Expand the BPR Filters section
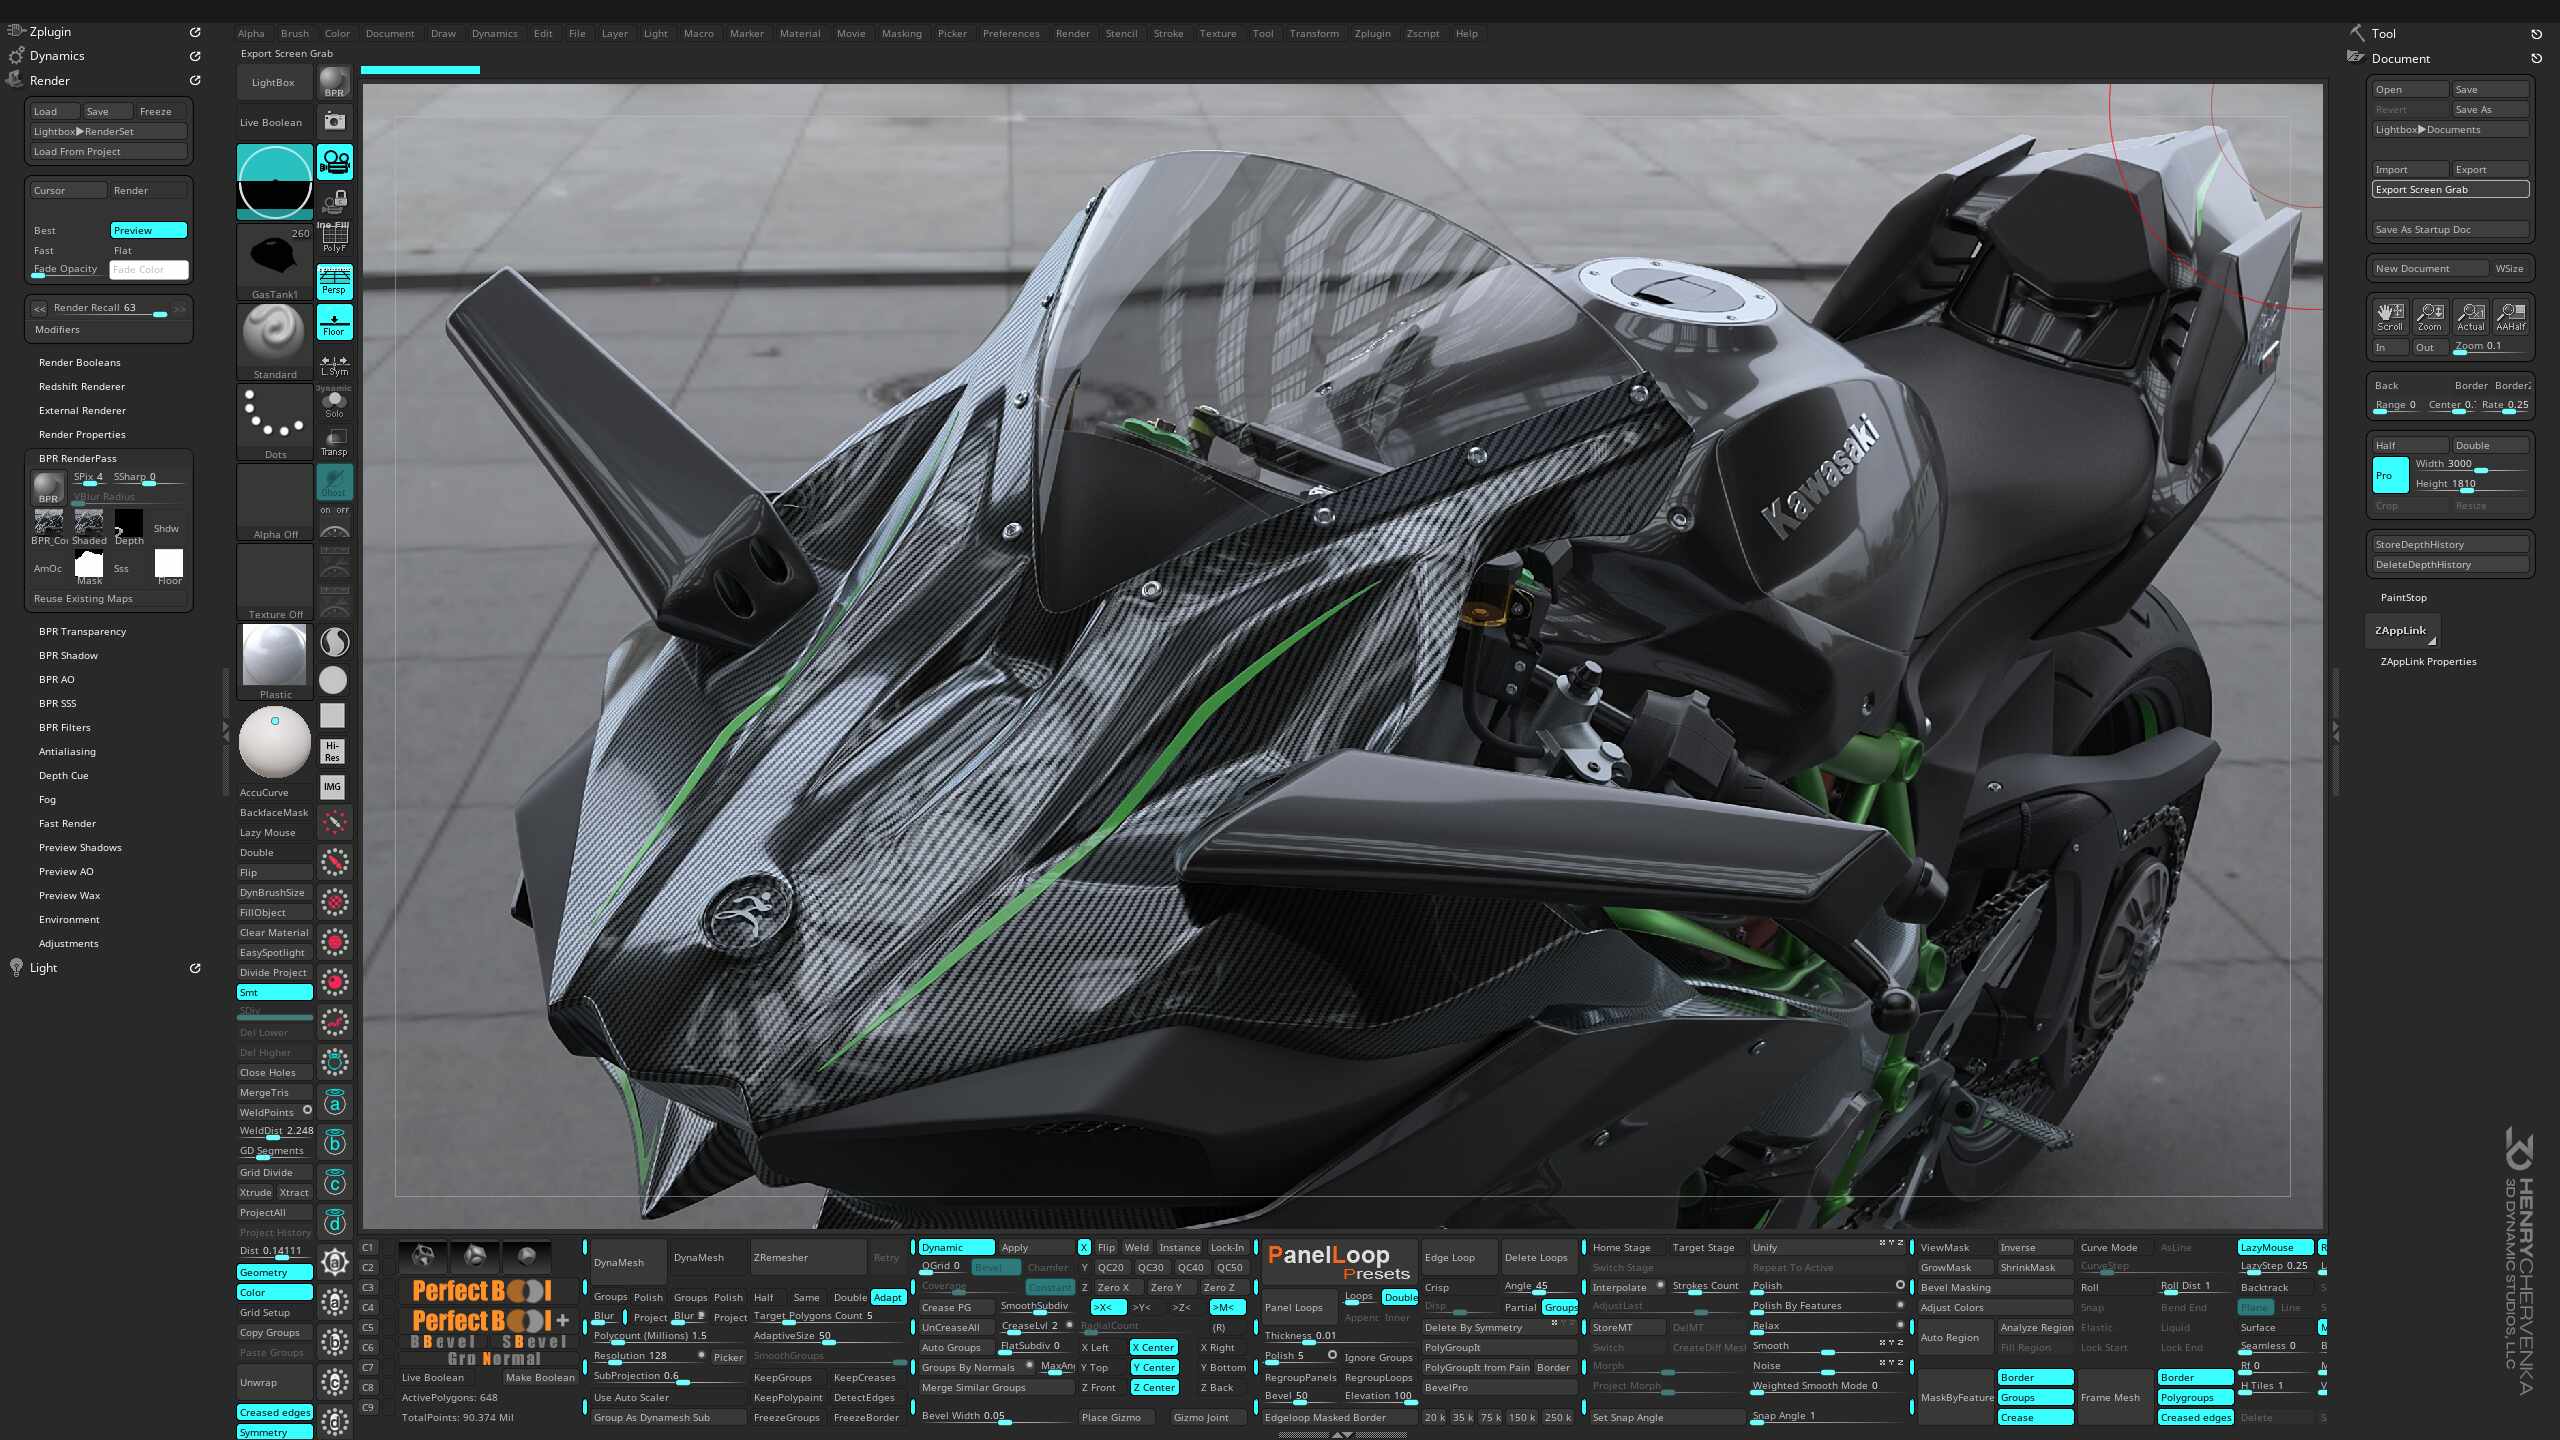This screenshot has width=2560, height=1440. 64,727
